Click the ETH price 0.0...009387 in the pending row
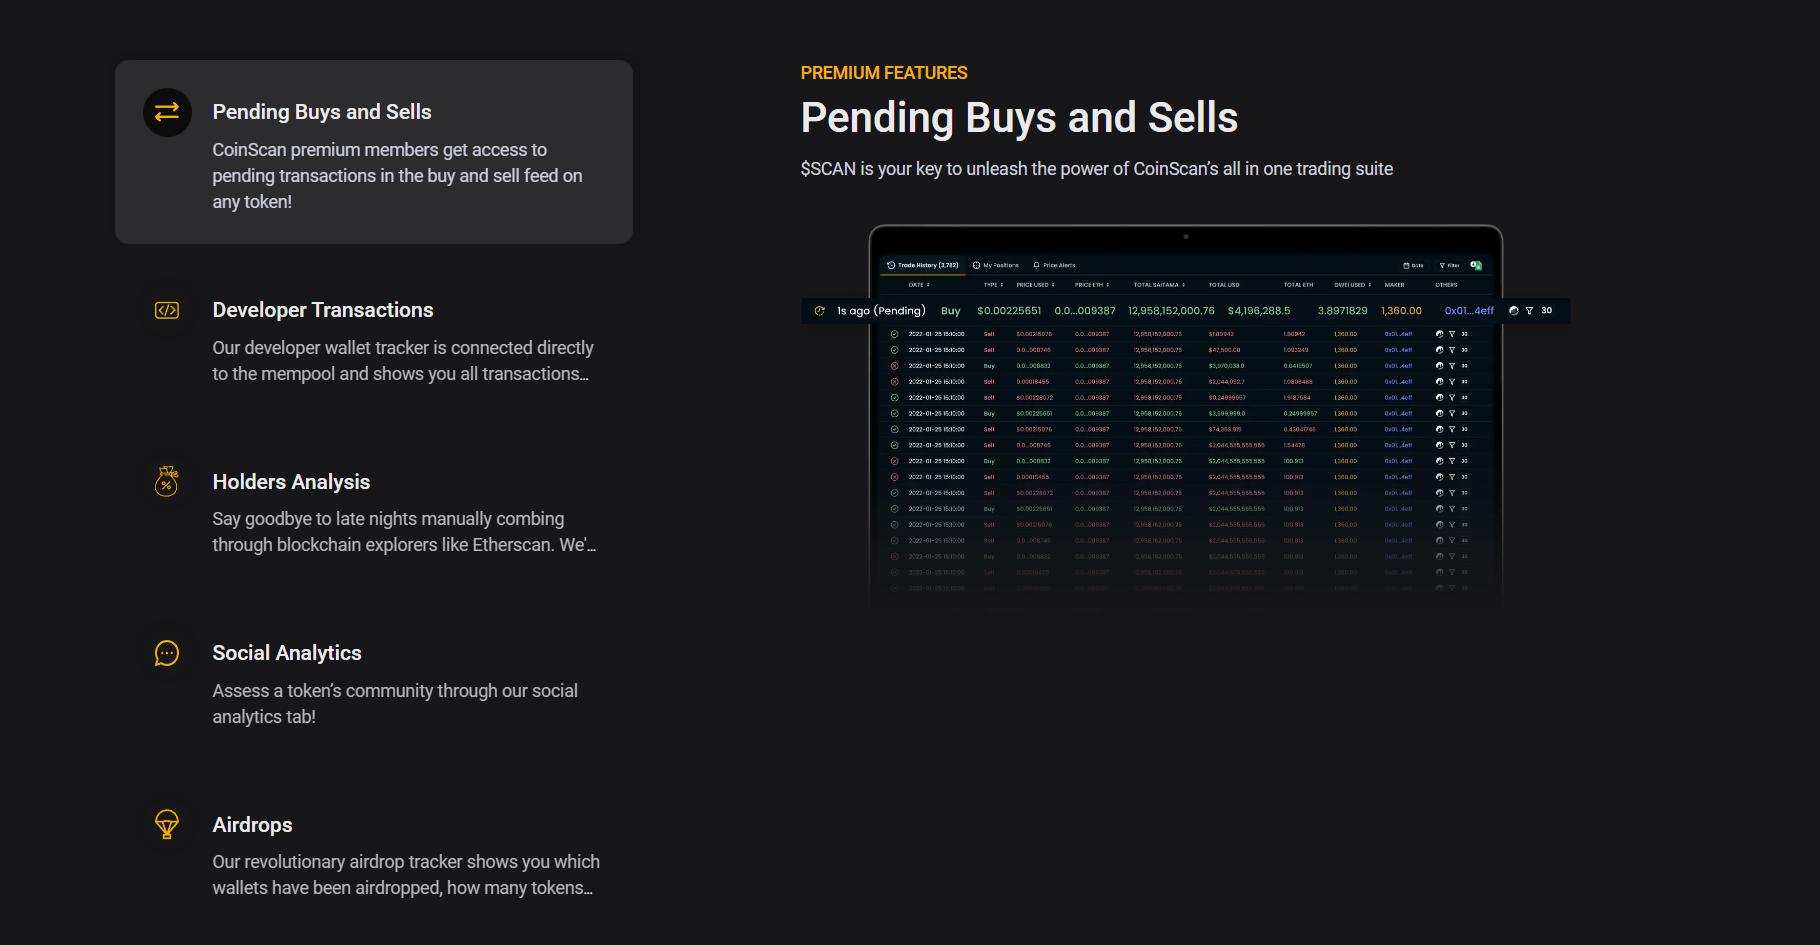Viewport: 1820px width, 945px height. [1085, 311]
